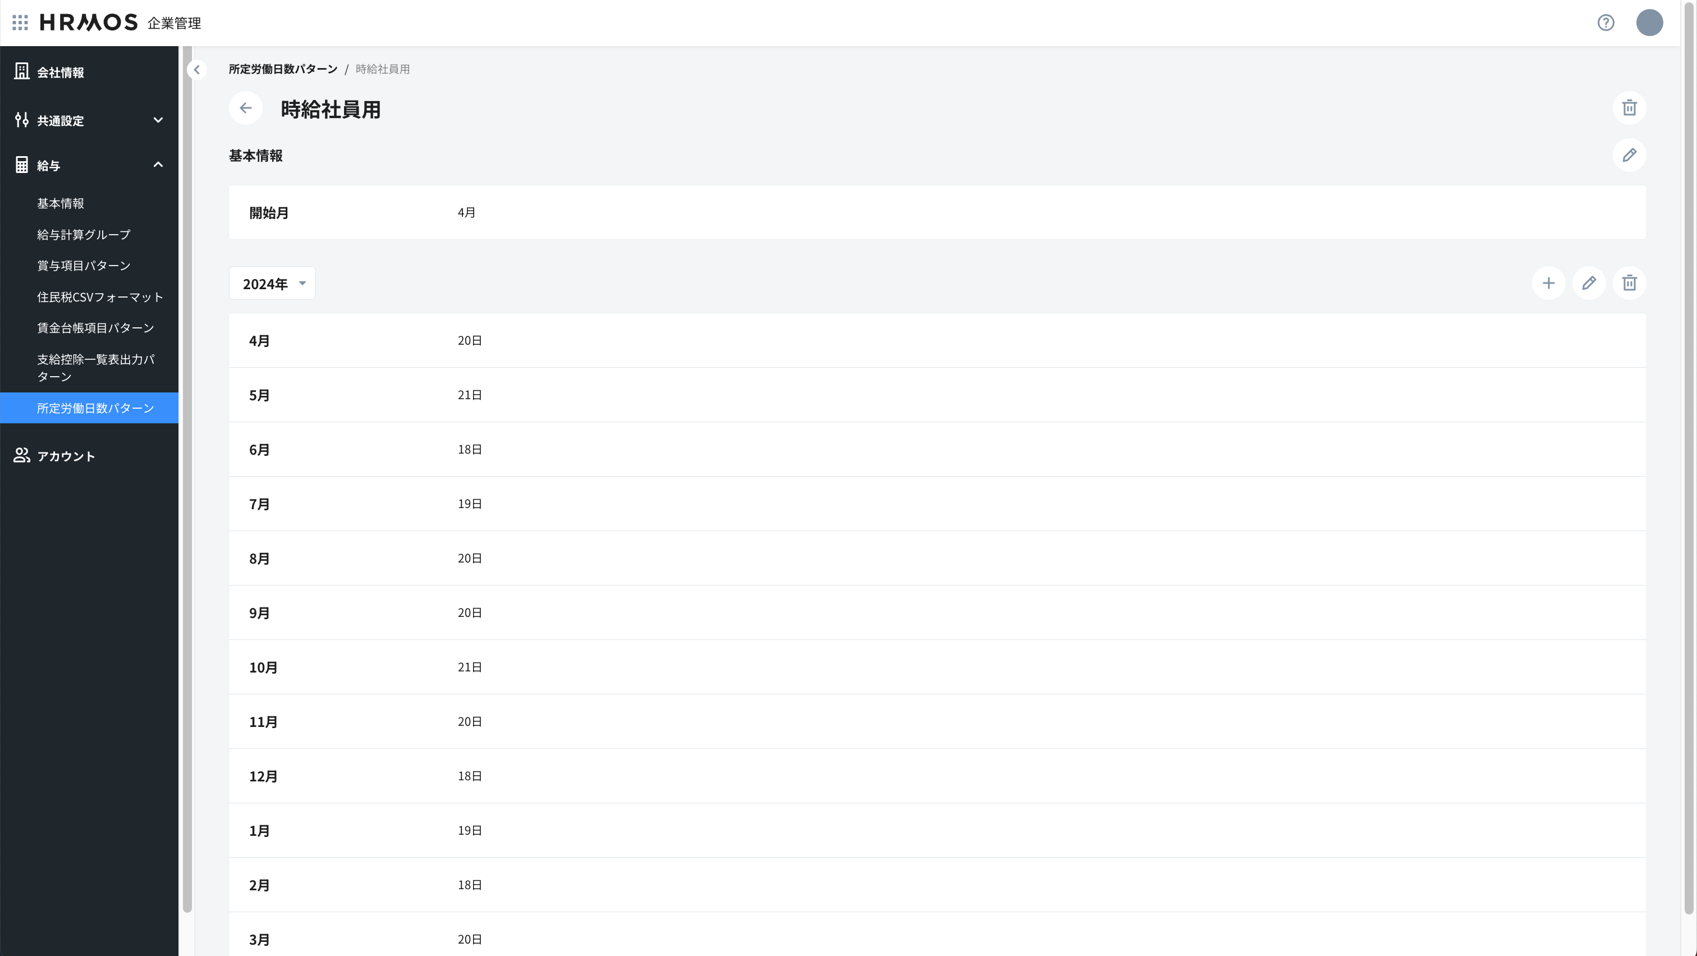1697x956 pixels.
Task: Expand the 共通設定 menu section
Action: click(89, 120)
